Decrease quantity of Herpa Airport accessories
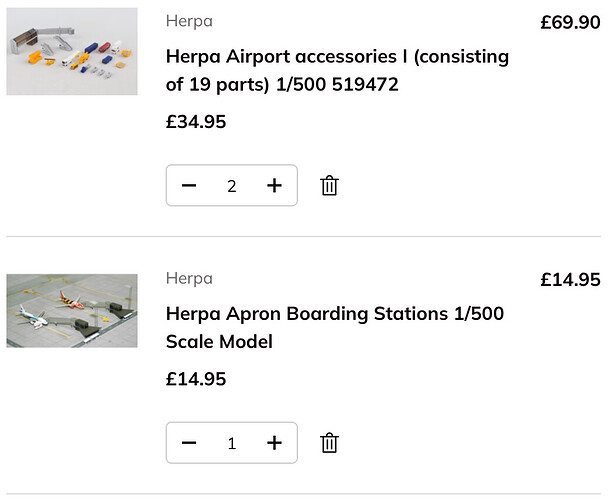 (x=189, y=186)
